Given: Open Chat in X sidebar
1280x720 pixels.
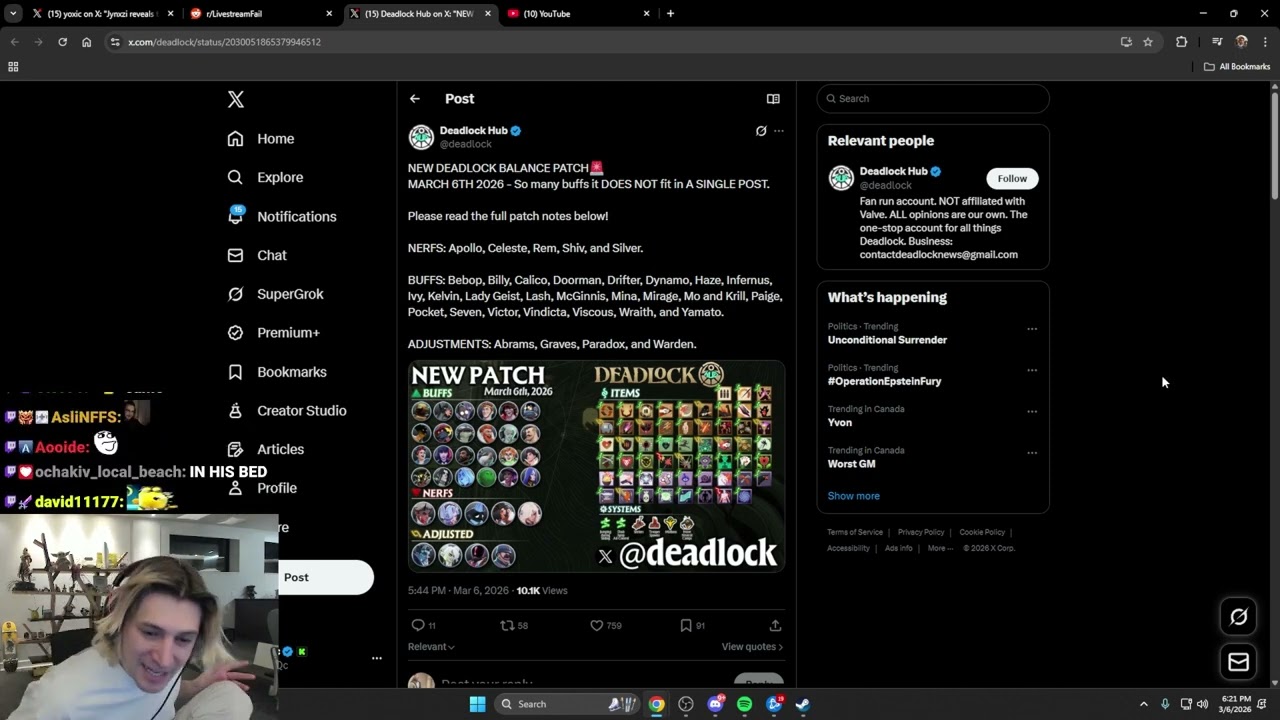Looking at the screenshot, I should [x=257, y=256].
